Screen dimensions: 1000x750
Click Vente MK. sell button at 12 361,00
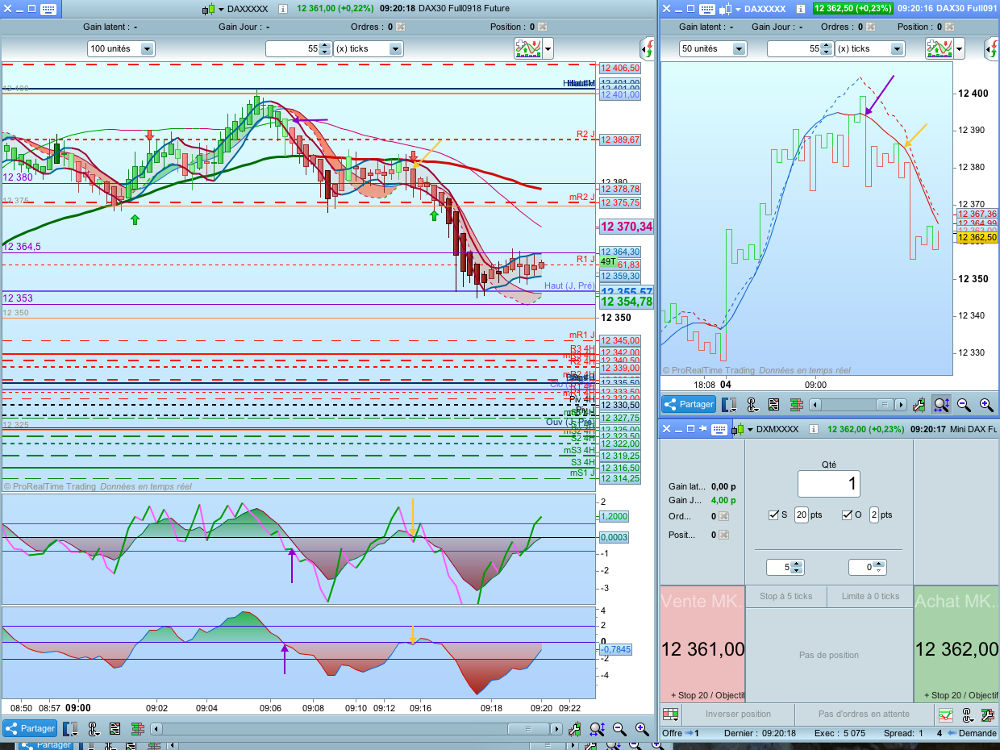click(x=702, y=644)
